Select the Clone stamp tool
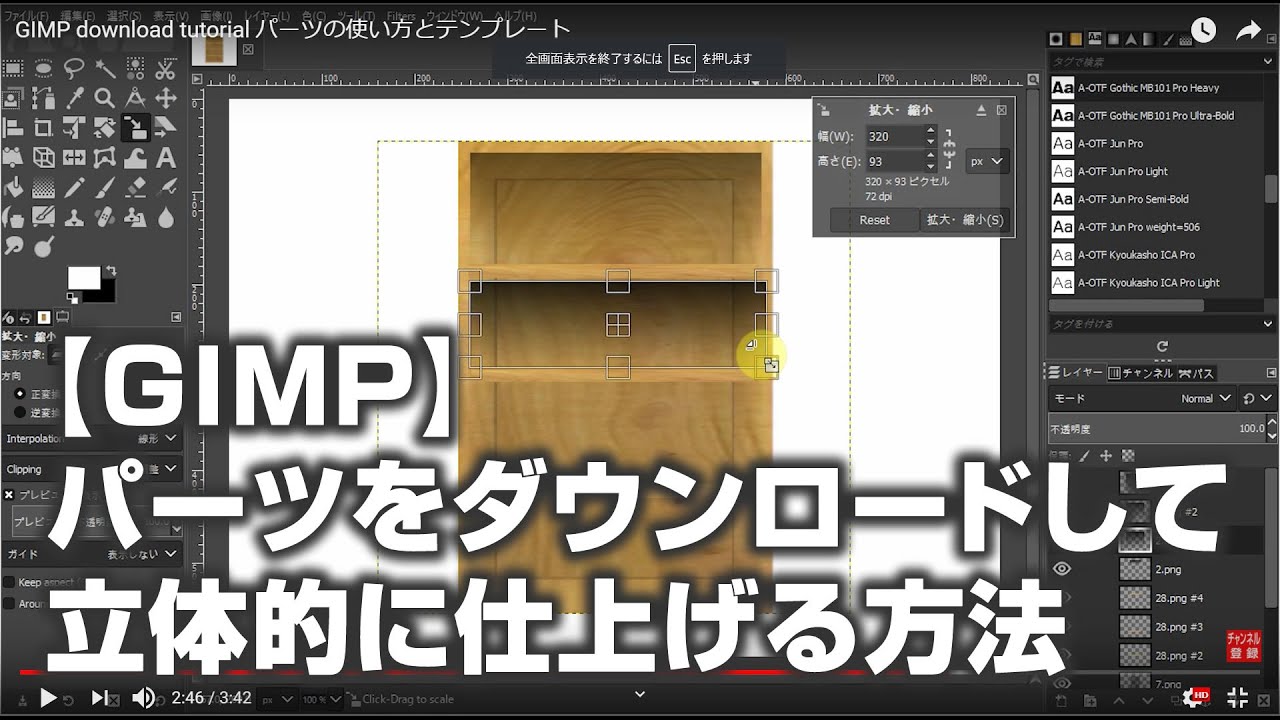 [74, 217]
